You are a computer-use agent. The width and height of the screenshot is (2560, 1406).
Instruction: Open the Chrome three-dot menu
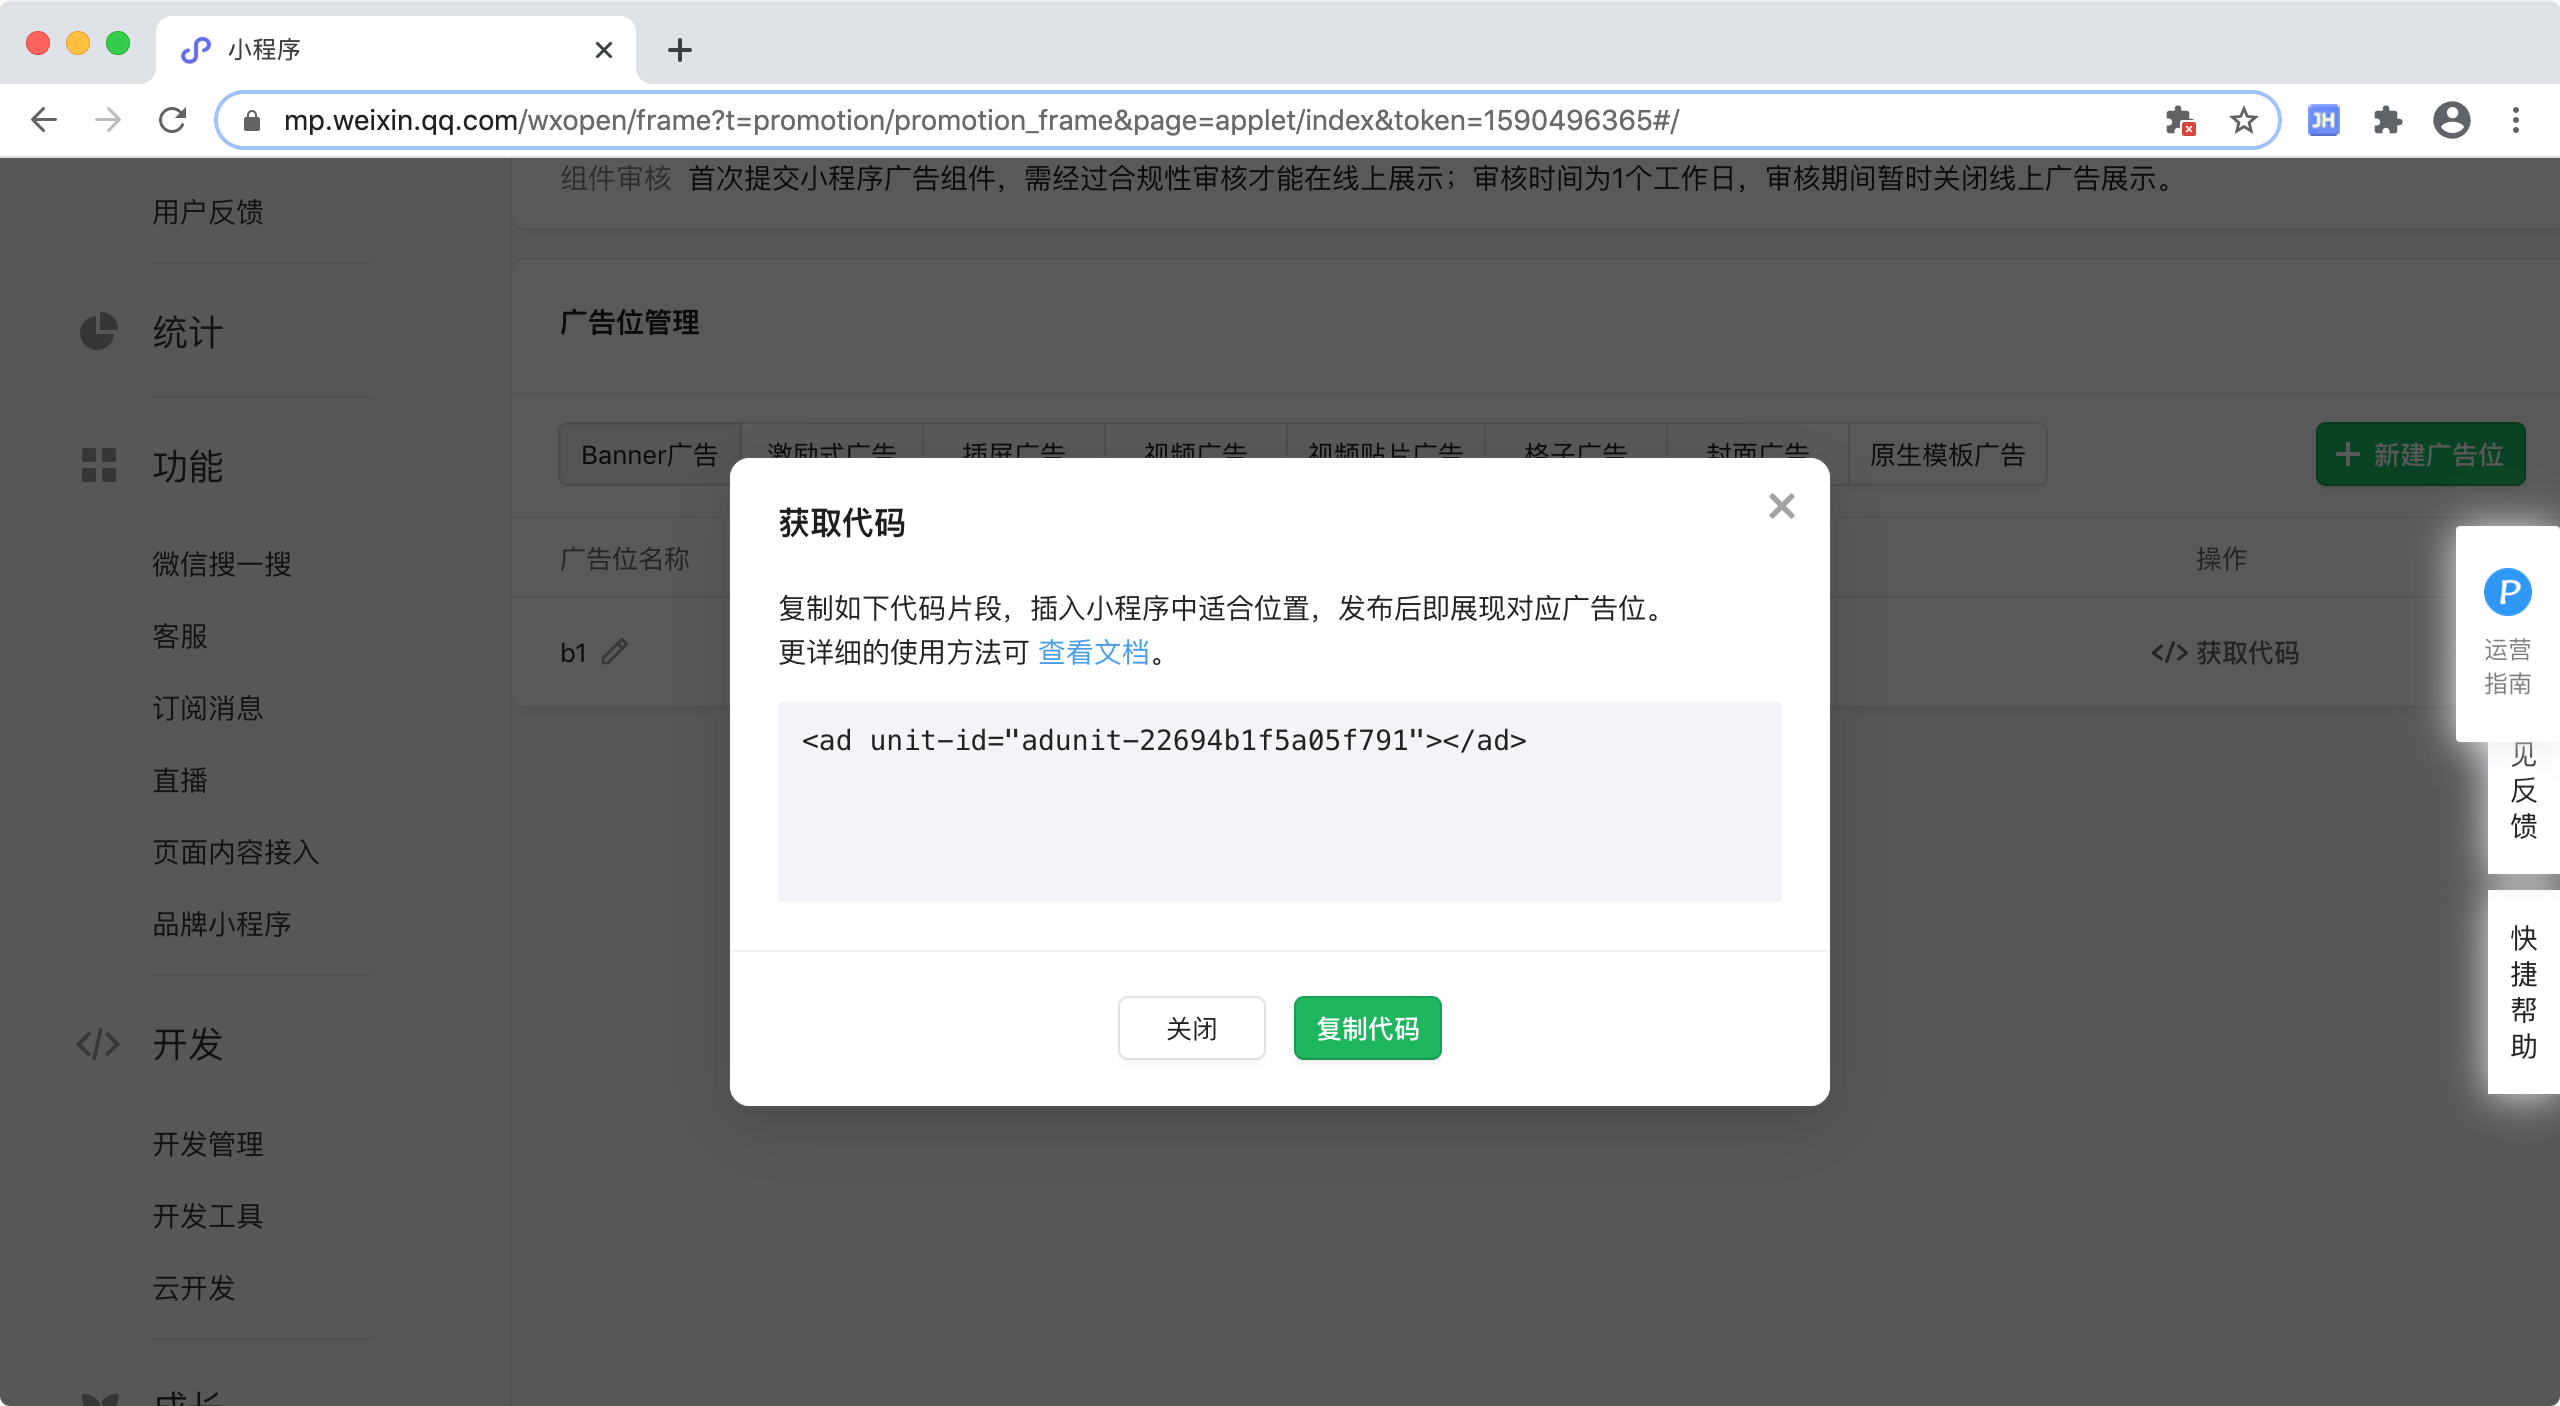(2516, 121)
